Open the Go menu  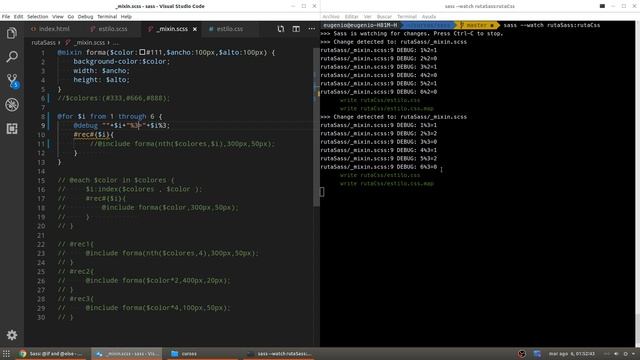[71, 17]
